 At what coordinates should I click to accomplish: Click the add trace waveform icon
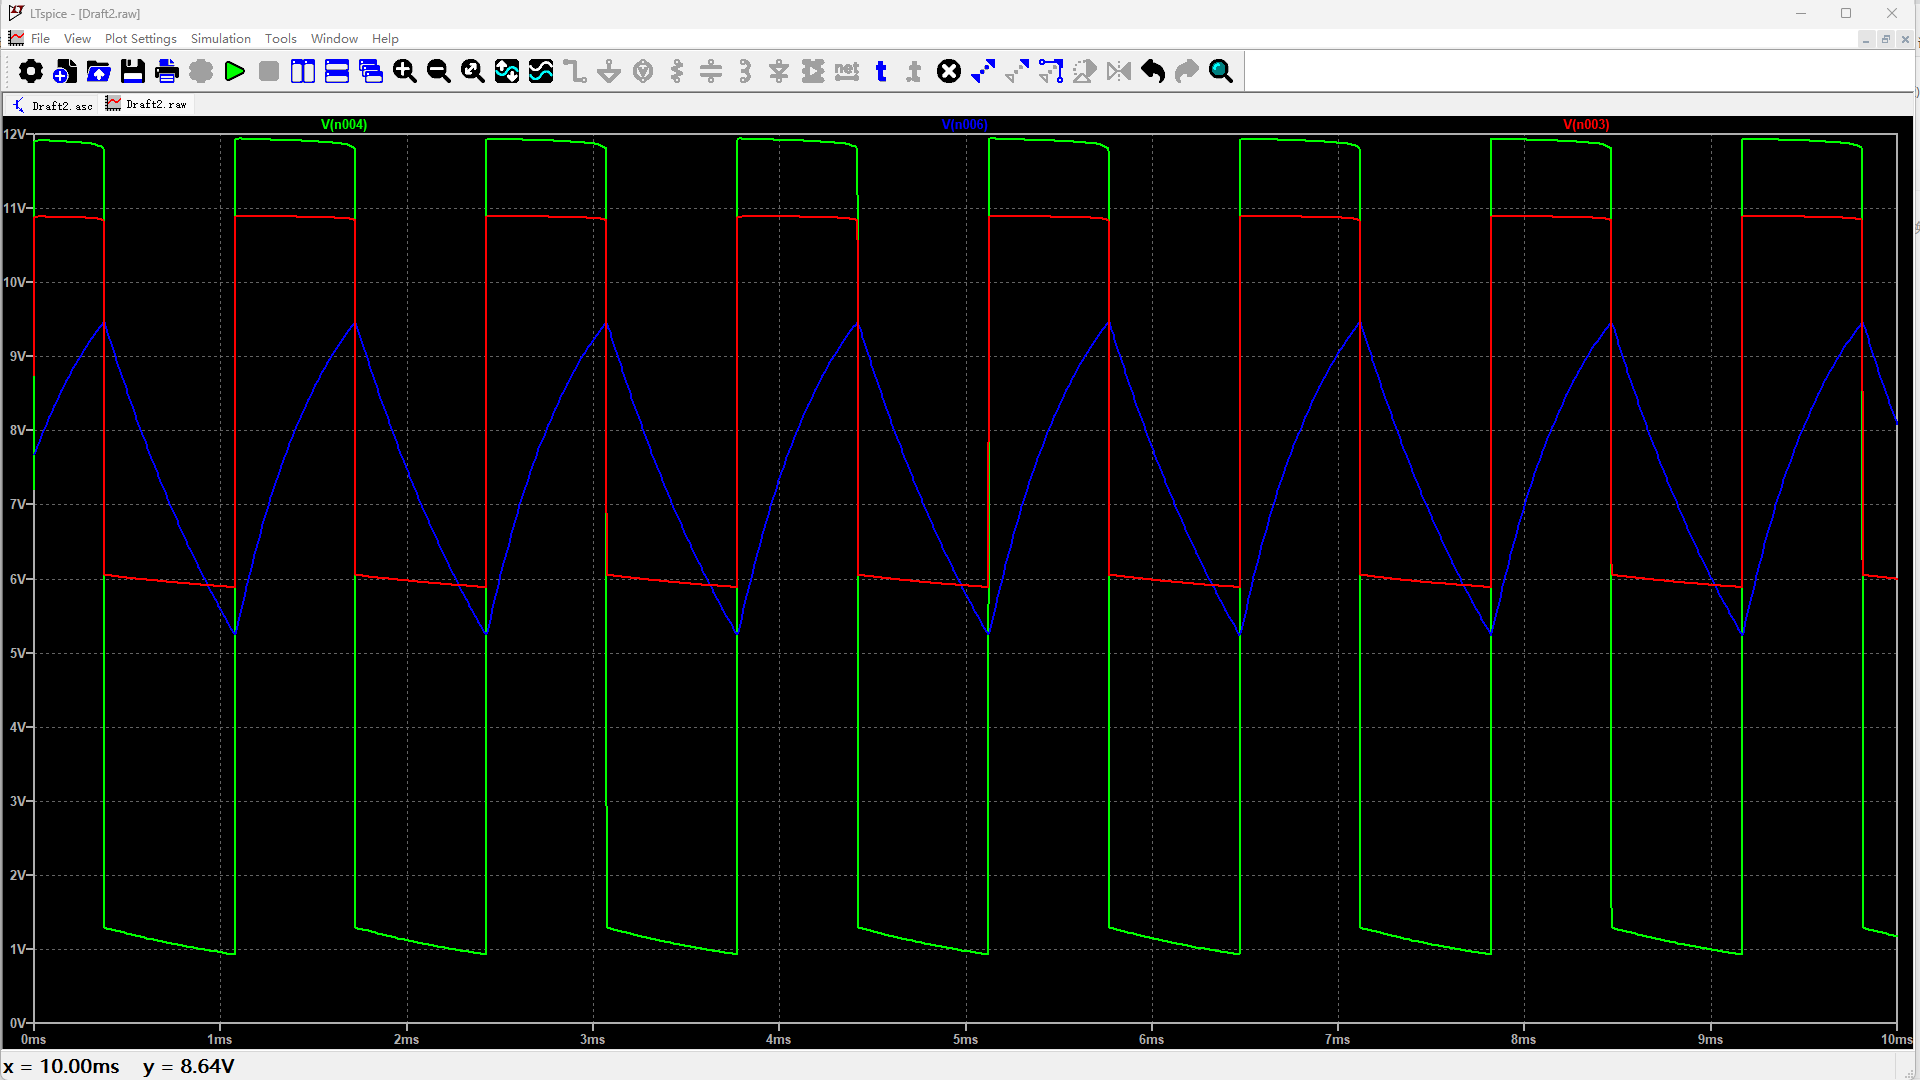[x=541, y=71]
